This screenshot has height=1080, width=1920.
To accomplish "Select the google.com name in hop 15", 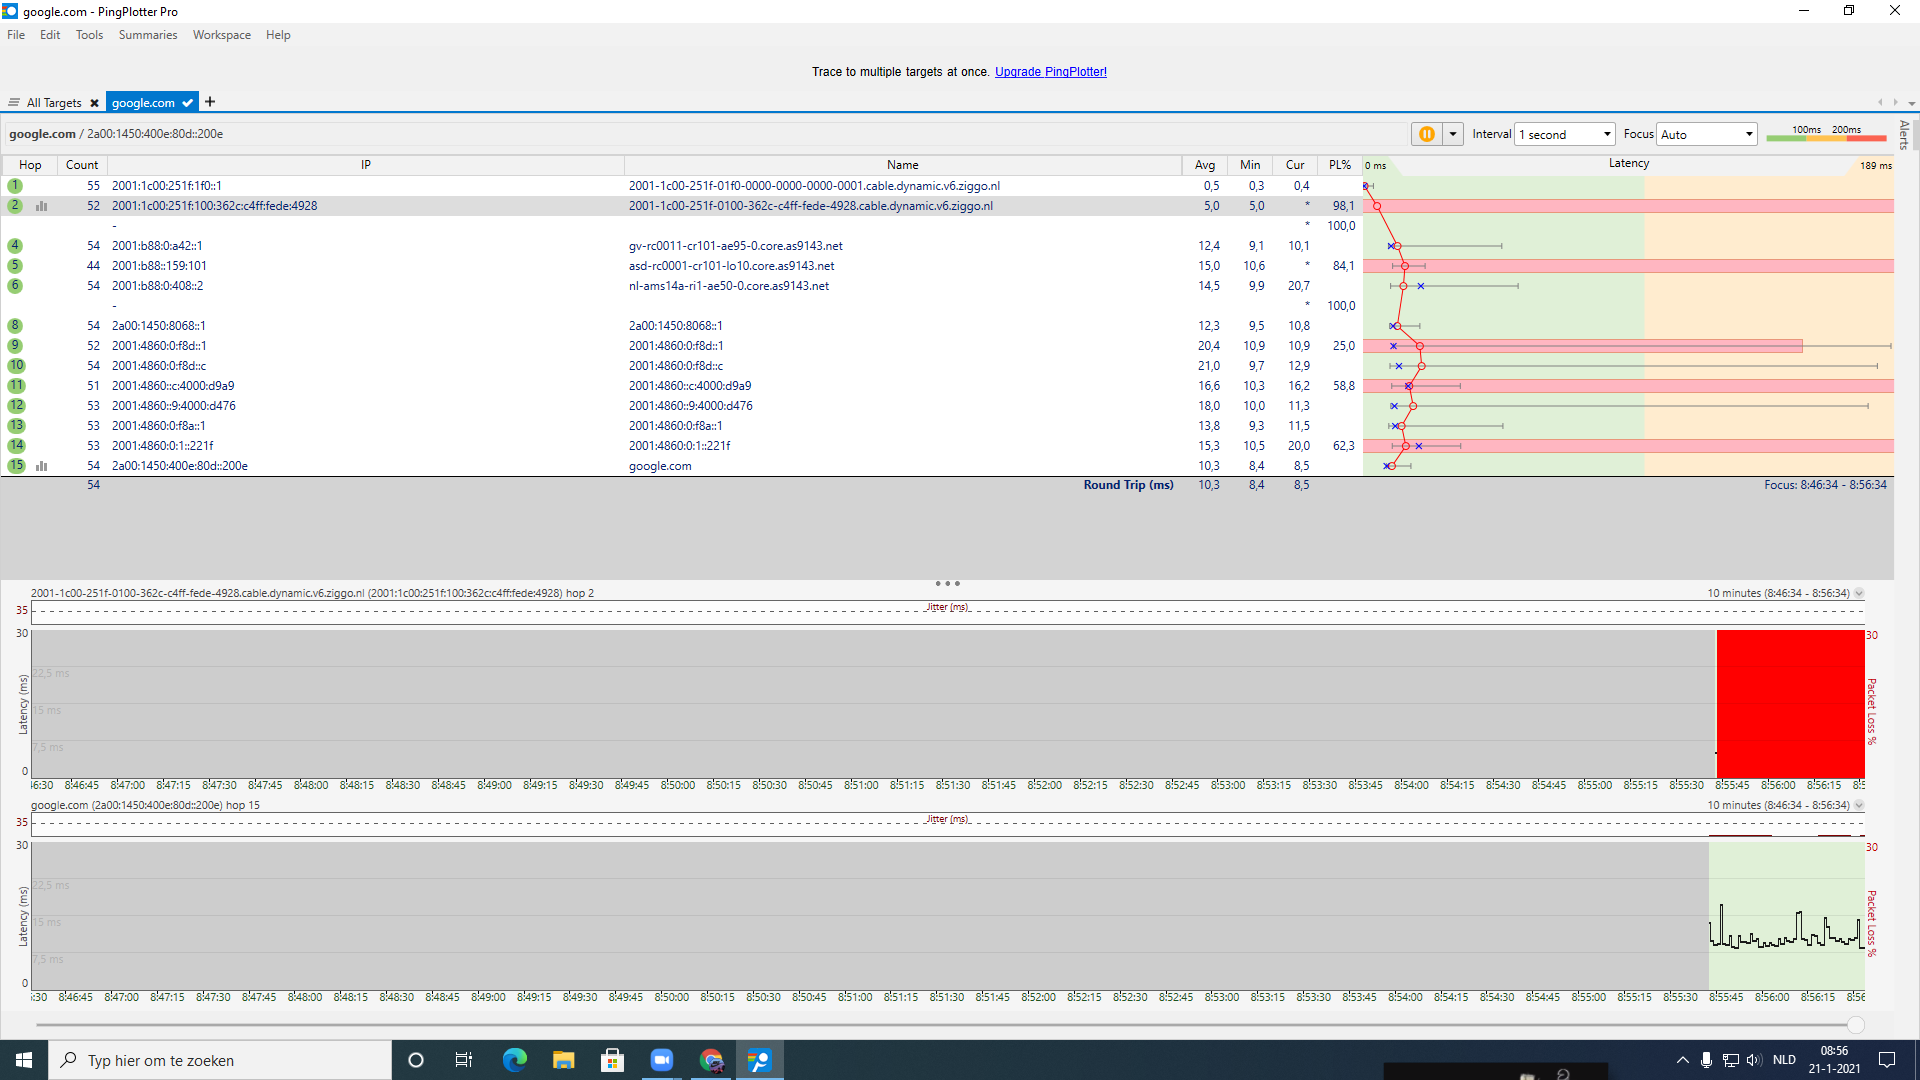I will [660, 466].
